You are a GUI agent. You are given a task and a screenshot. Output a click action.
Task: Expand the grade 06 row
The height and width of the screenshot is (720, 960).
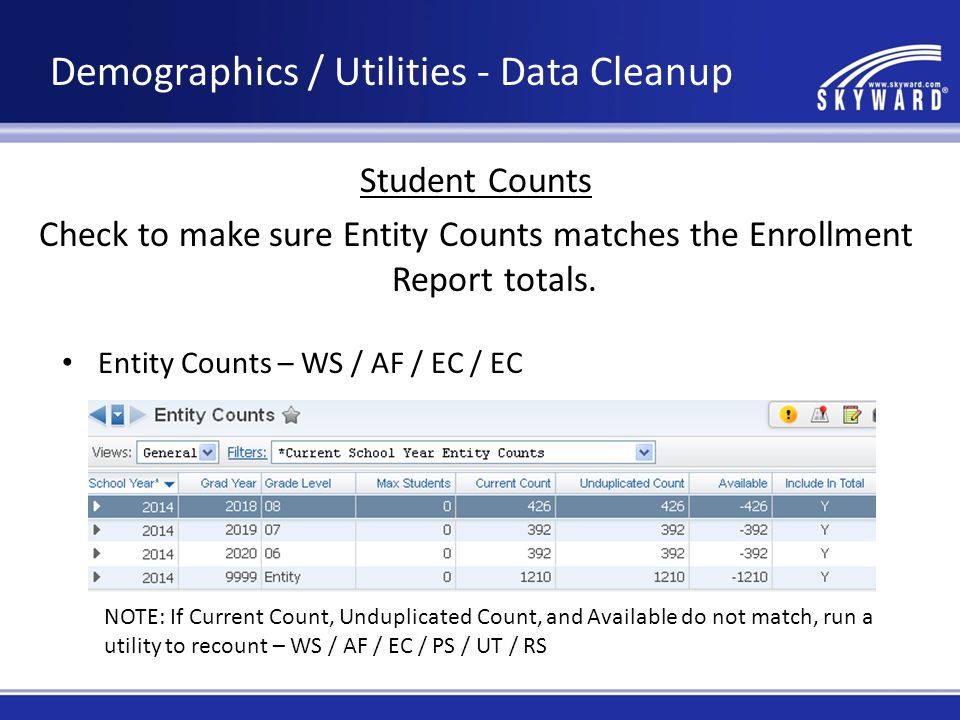click(x=97, y=553)
